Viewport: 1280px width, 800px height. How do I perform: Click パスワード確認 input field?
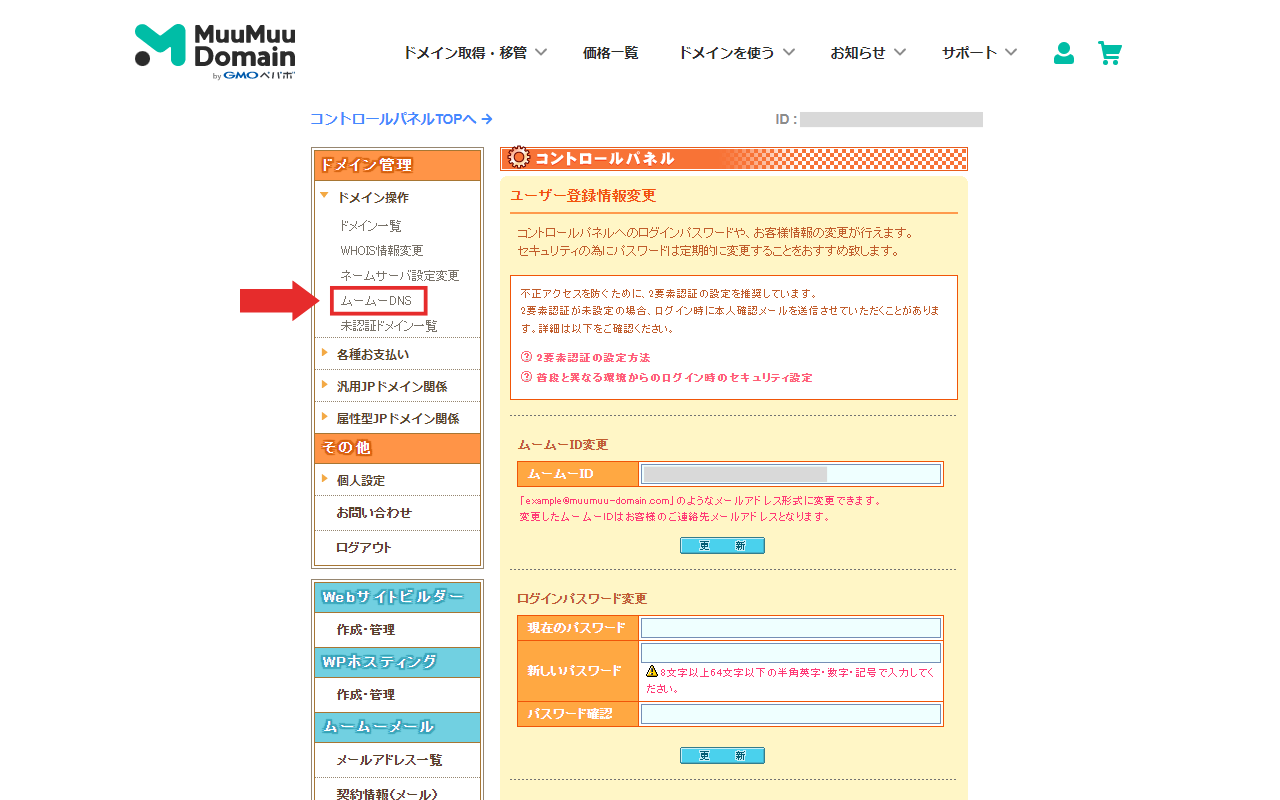[x=791, y=714]
